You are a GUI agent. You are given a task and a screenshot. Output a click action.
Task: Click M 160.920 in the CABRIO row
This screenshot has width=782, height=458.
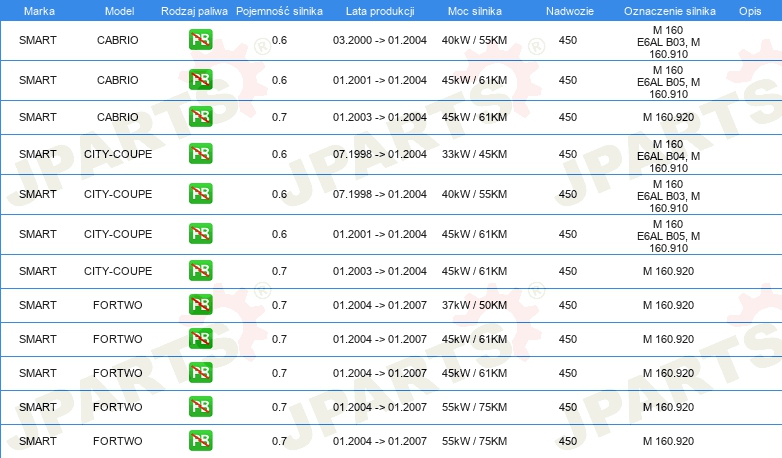pos(668,117)
